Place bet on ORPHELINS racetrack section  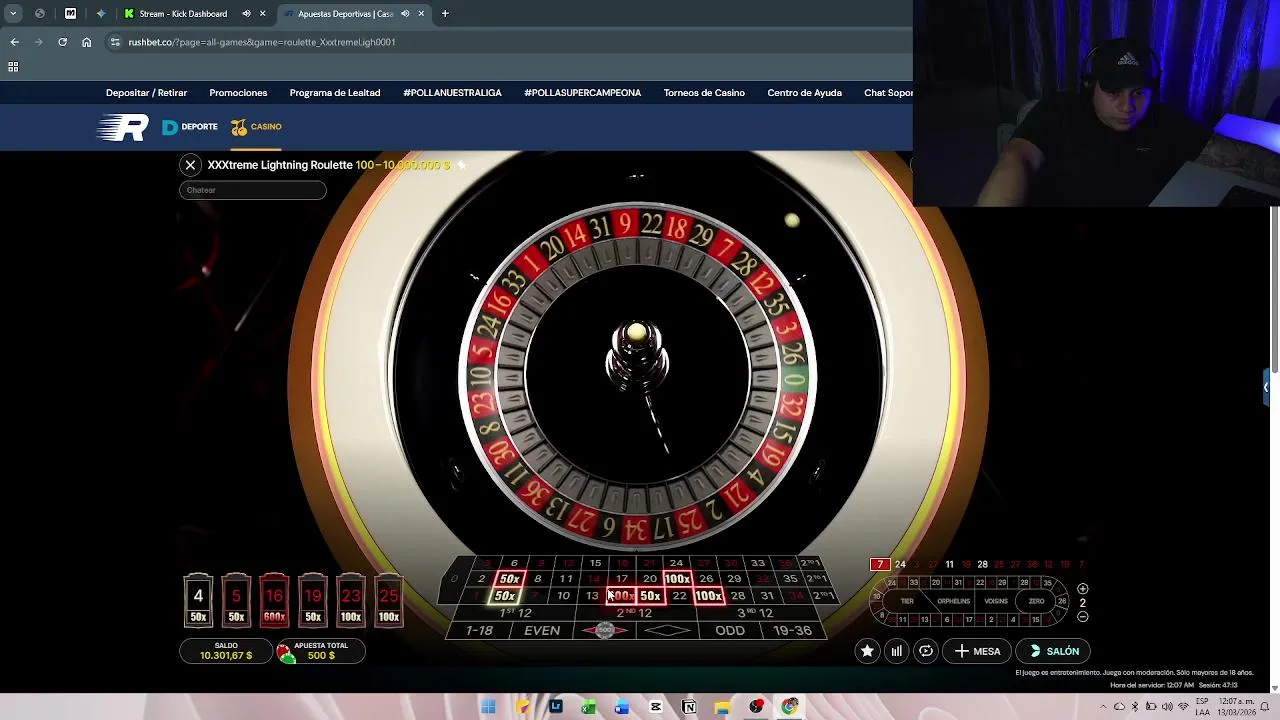pyautogui.click(x=953, y=601)
